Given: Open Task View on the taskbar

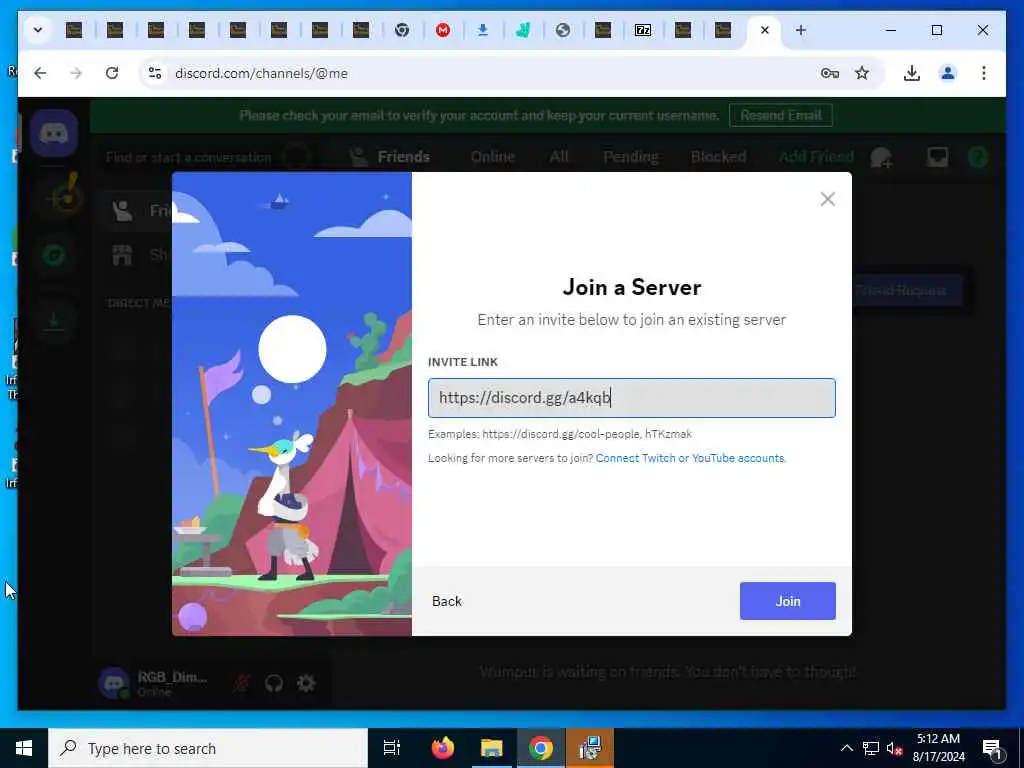Looking at the screenshot, I should pyautogui.click(x=391, y=748).
